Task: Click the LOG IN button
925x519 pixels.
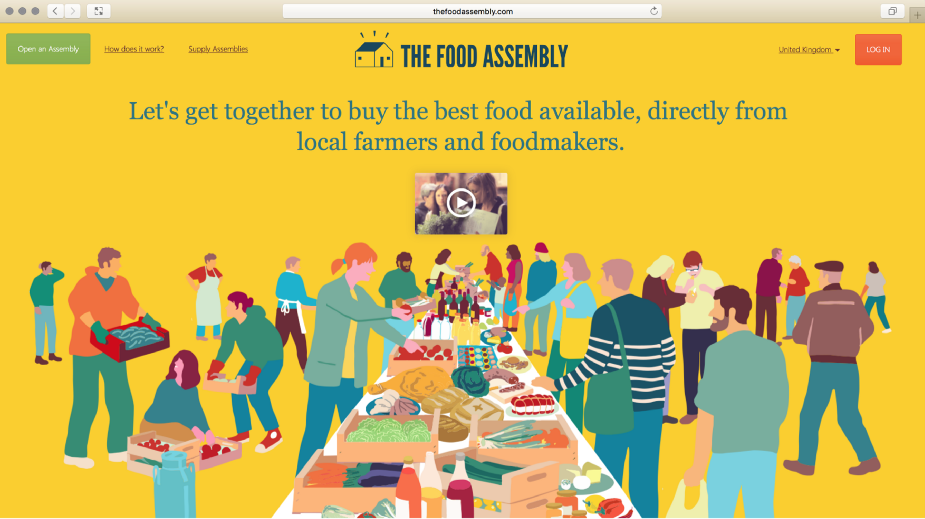Action: click(x=878, y=50)
